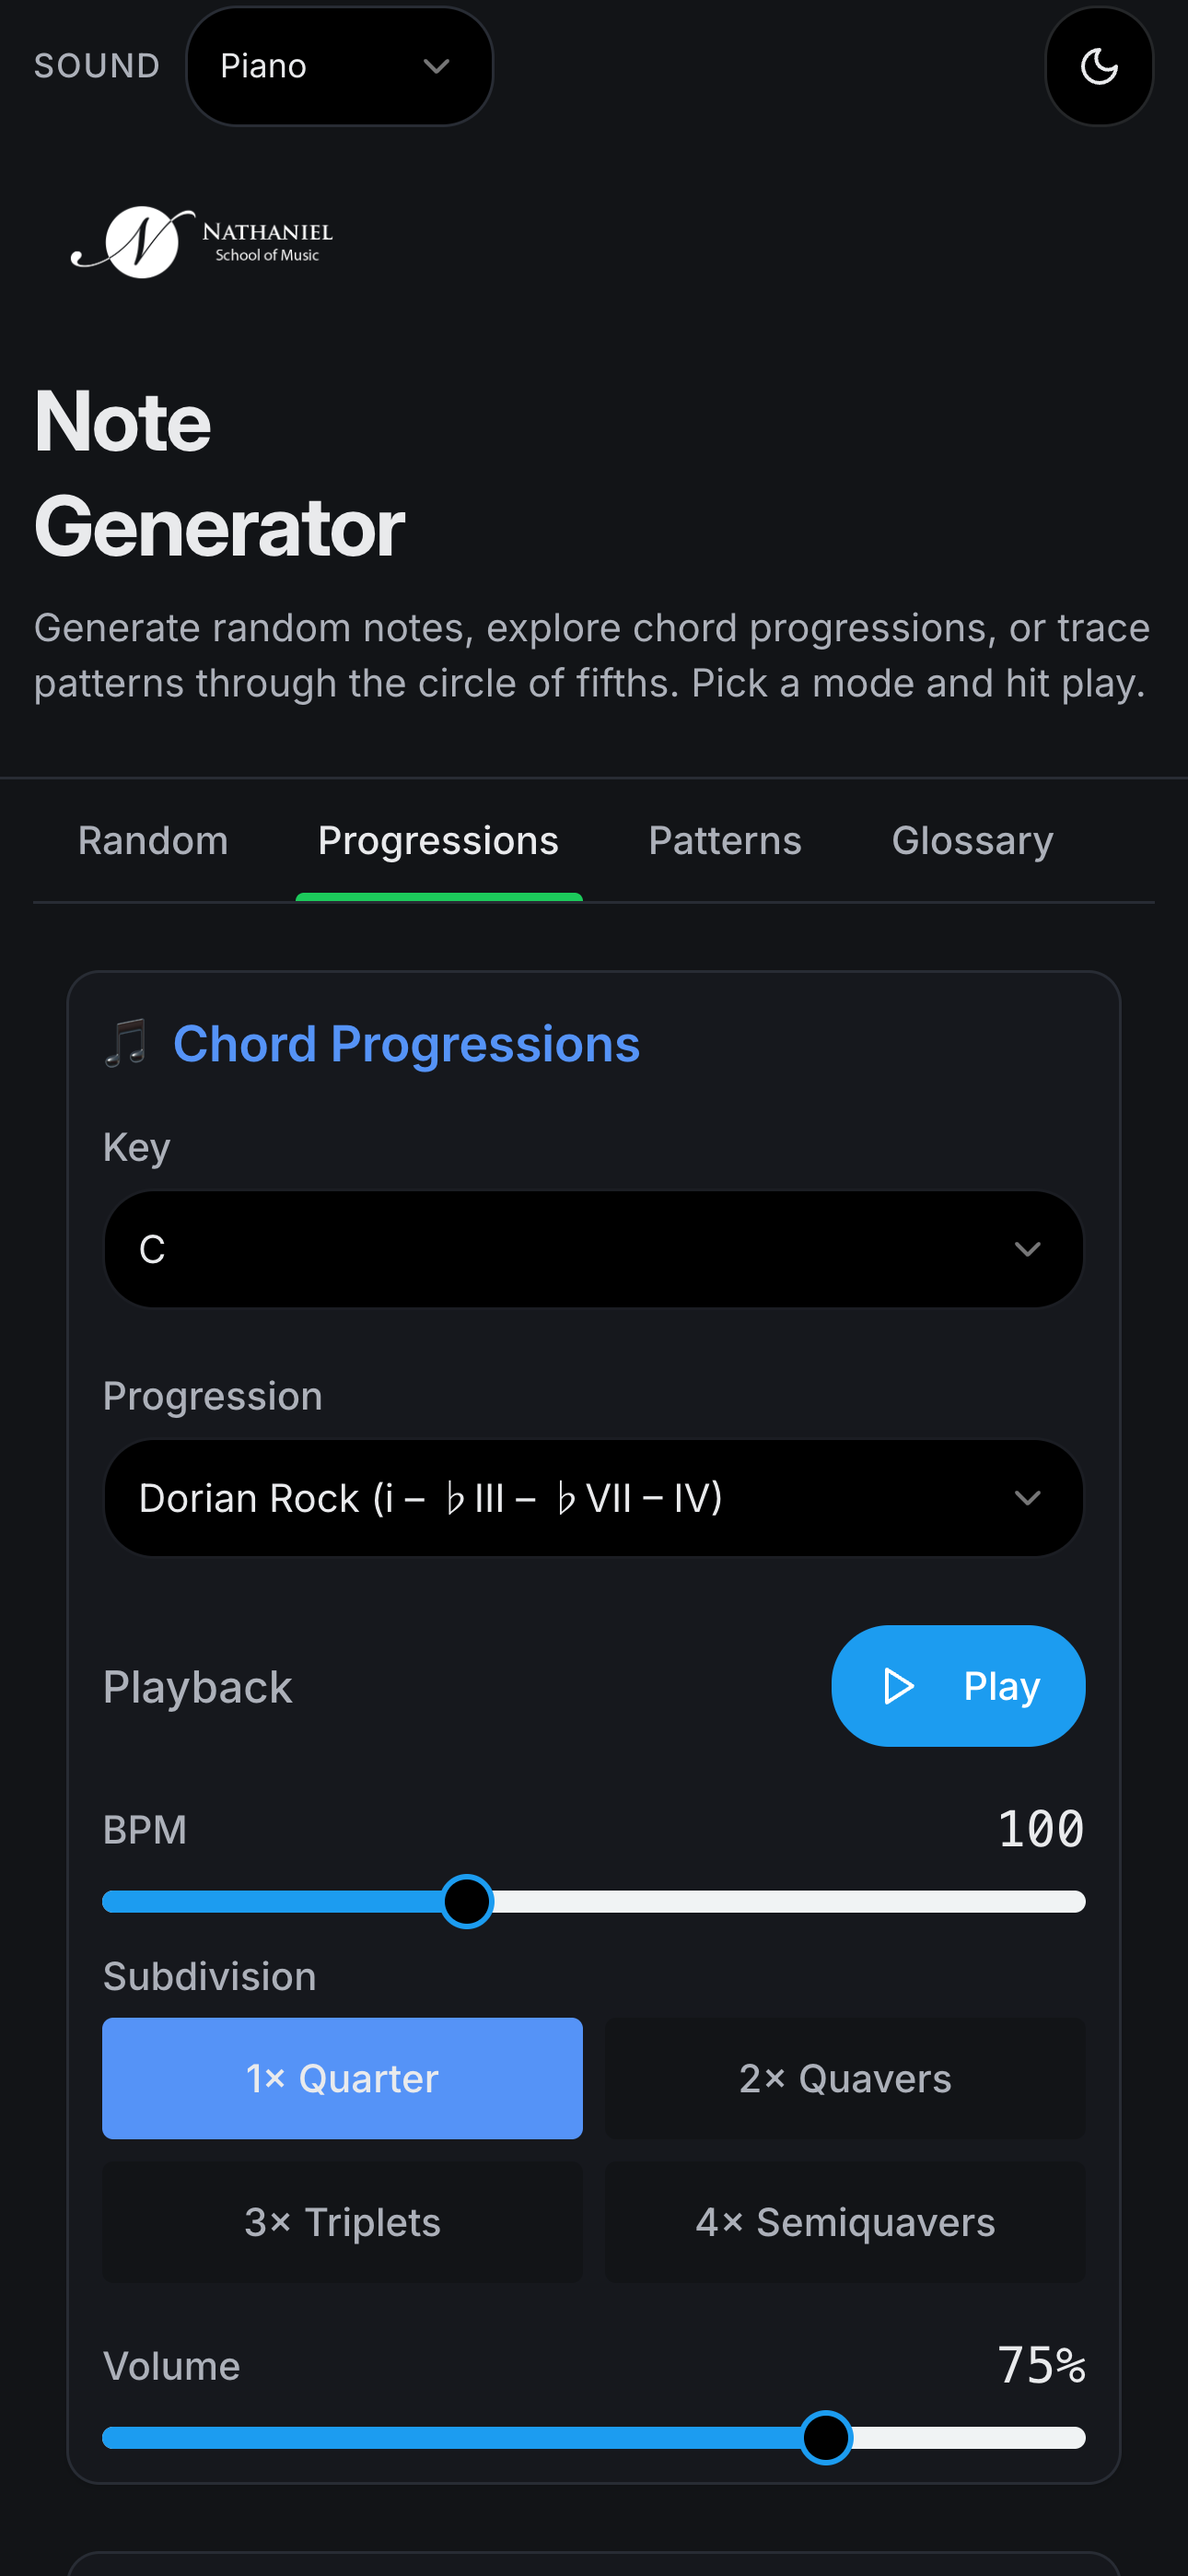The height and width of the screenshot is (2576, 1188).
Task: Click the chevron arrow in the Piano sound selector
Action: [x=436, y=67]
